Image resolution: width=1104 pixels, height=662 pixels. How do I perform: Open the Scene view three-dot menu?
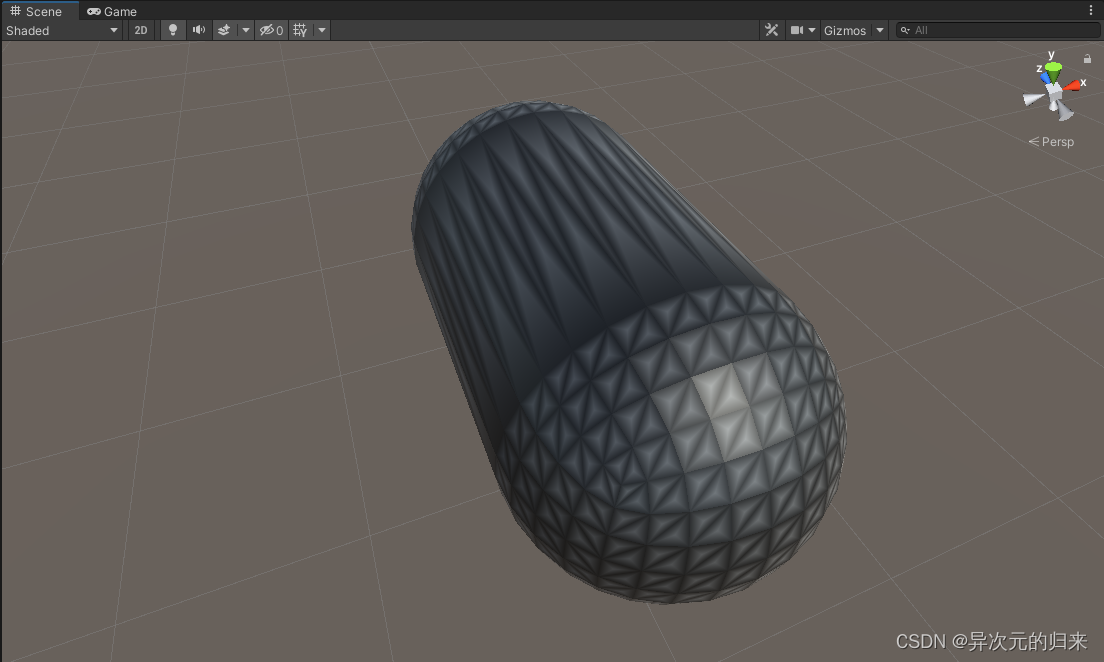click(1091, 11)
